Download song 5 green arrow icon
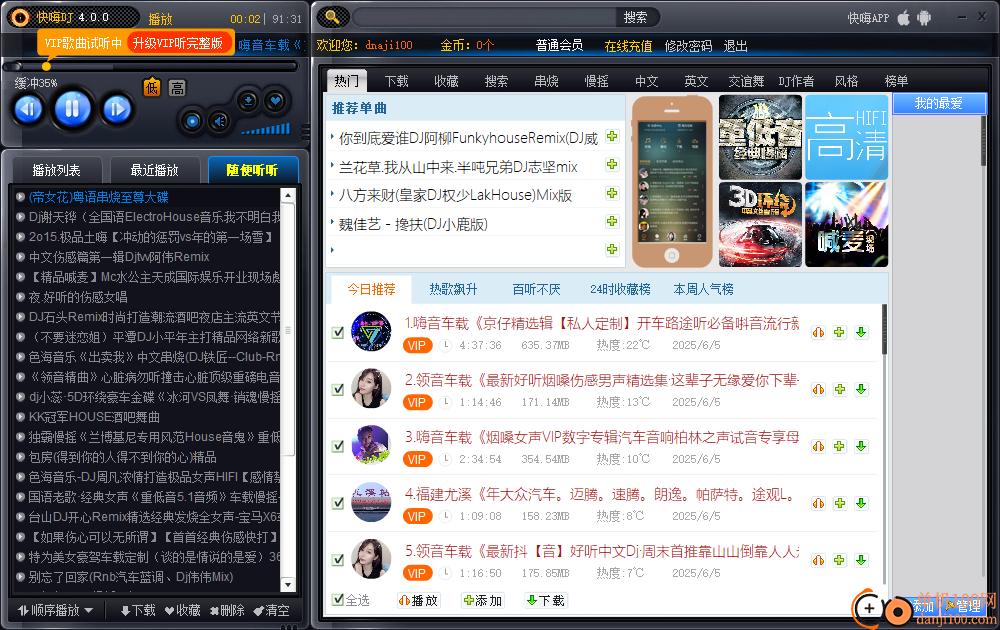The width and height of the screenshot is (1000, 630). coord(861,560)
